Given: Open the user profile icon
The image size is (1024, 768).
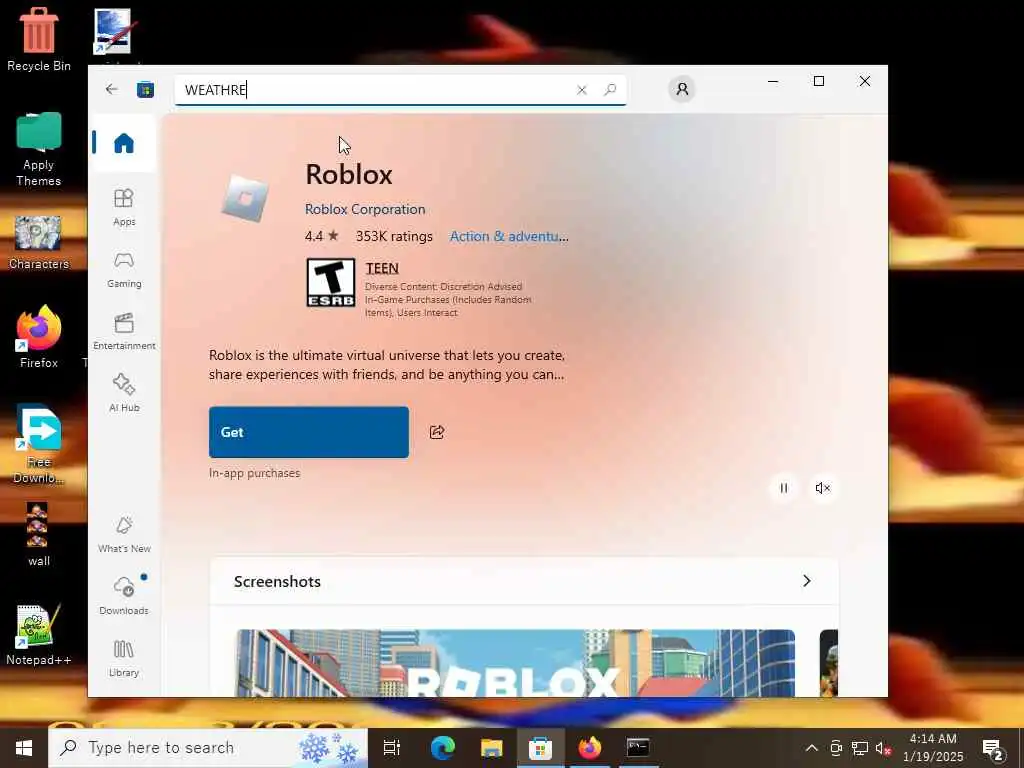Looking at the screenshot, I should pyautogui.click(x=682, y=89).
